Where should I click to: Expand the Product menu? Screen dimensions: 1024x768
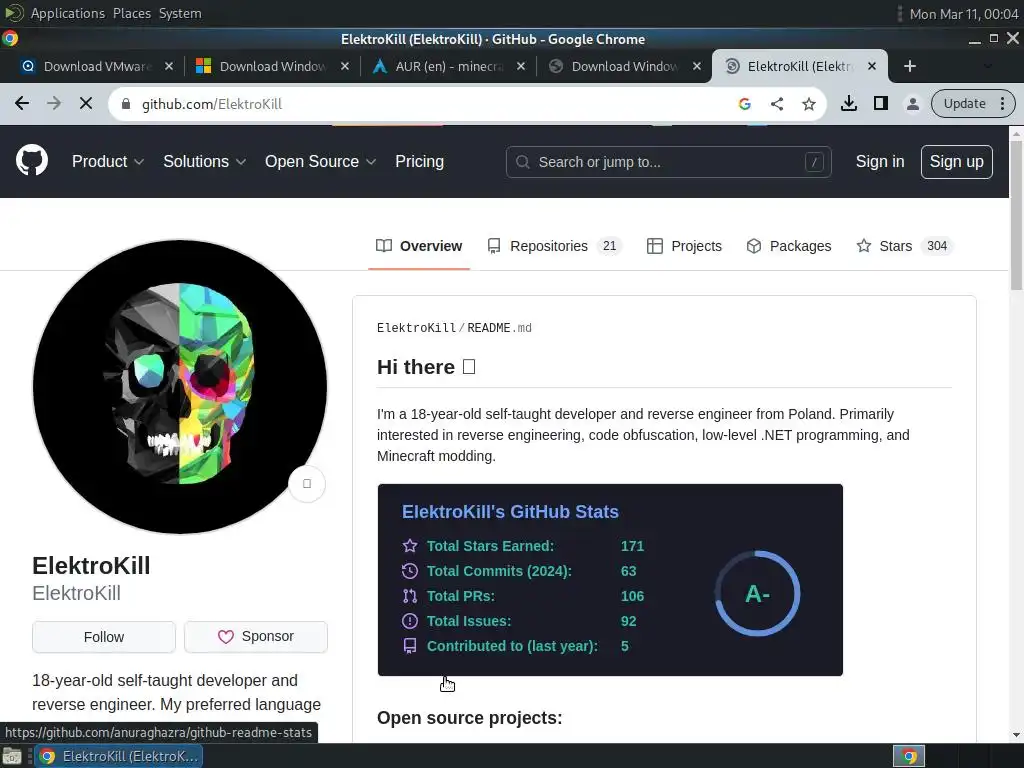point(108,161)
